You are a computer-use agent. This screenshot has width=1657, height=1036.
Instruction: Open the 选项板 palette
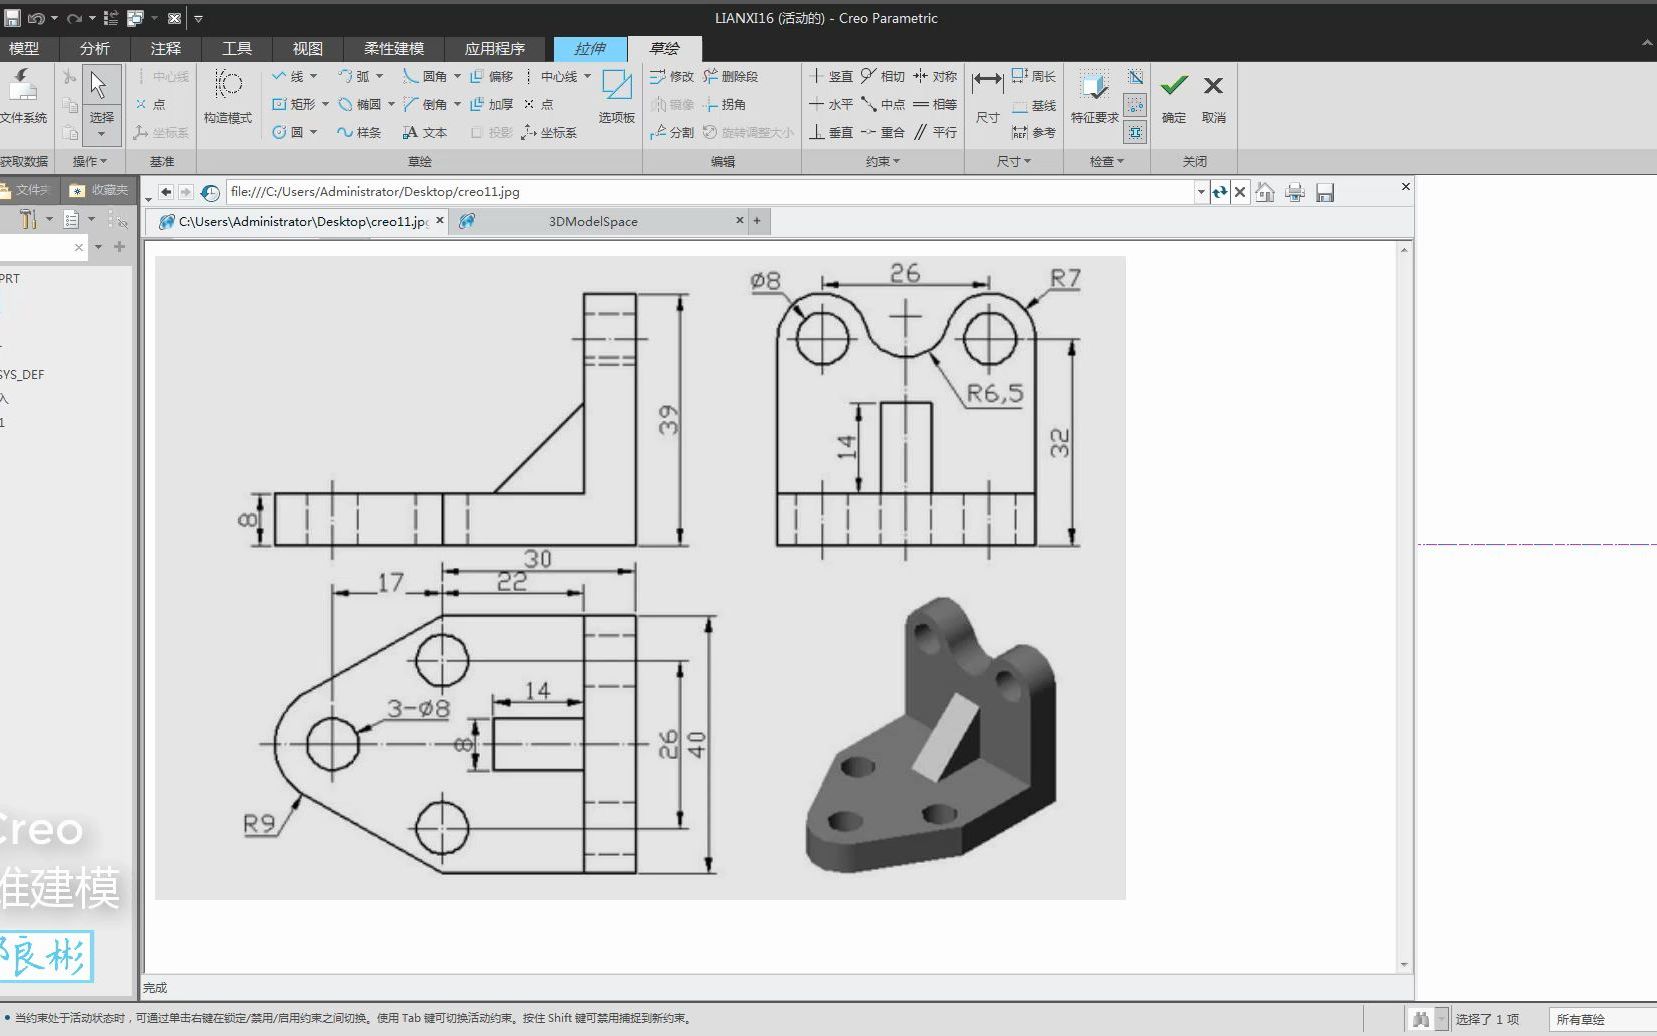pyautogui.click(x=617, y=97)
